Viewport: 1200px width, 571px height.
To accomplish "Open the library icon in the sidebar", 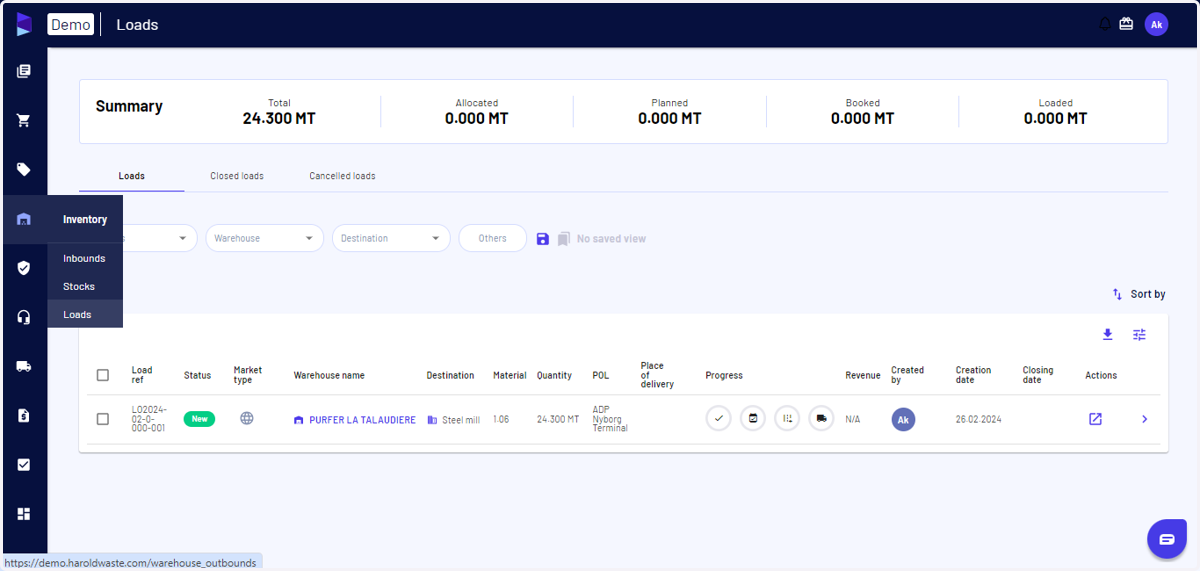I will (x=24, y=71).
